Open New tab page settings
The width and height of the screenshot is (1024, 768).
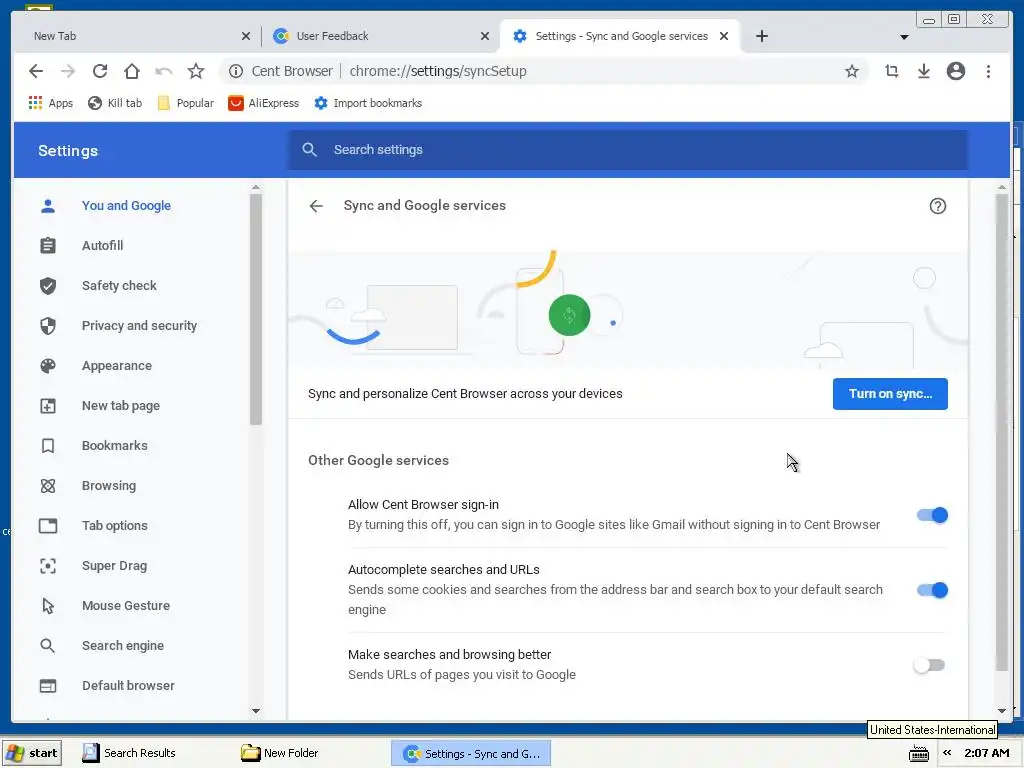120,406
